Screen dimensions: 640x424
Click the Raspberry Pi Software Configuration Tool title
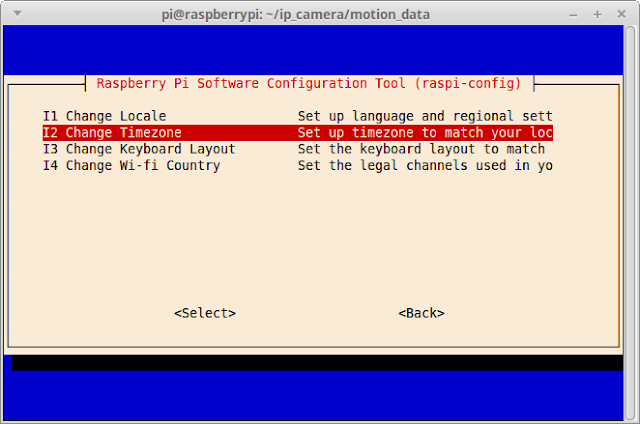[309, 83]
